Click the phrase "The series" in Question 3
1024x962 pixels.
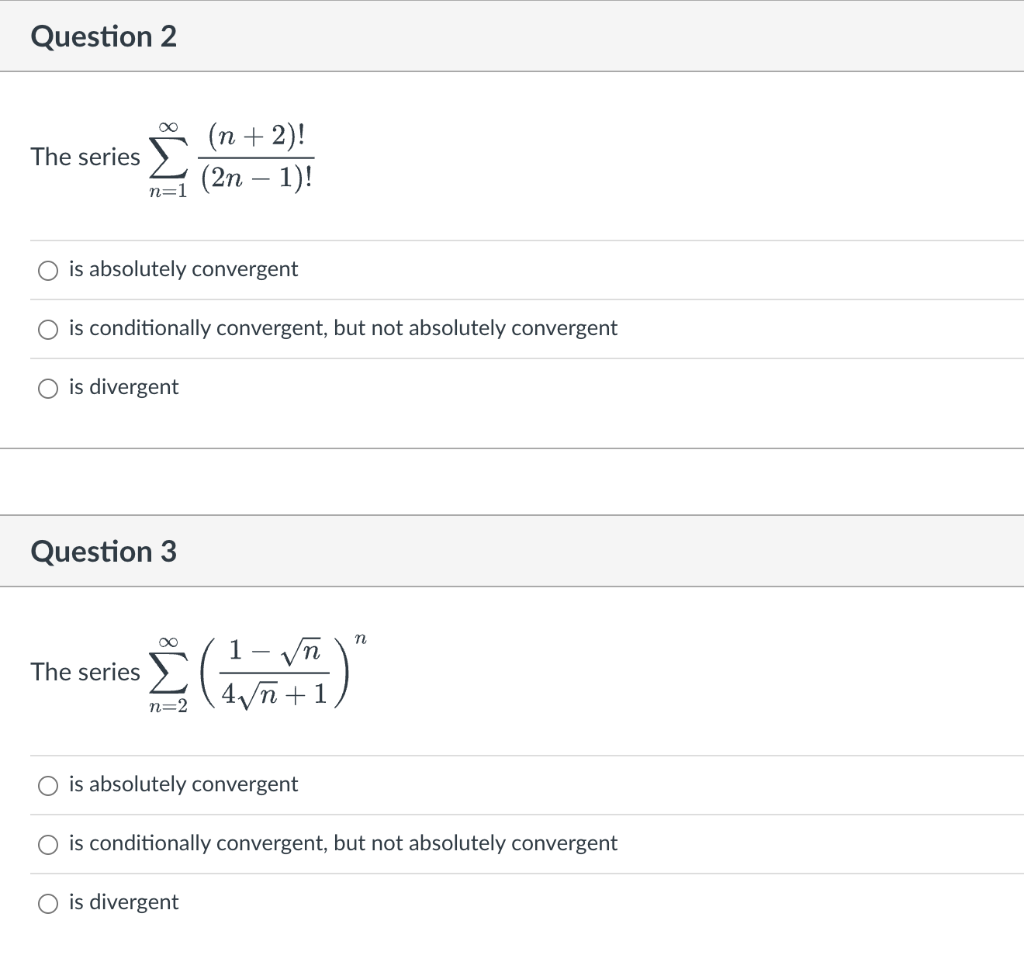[x=84, y=672]
